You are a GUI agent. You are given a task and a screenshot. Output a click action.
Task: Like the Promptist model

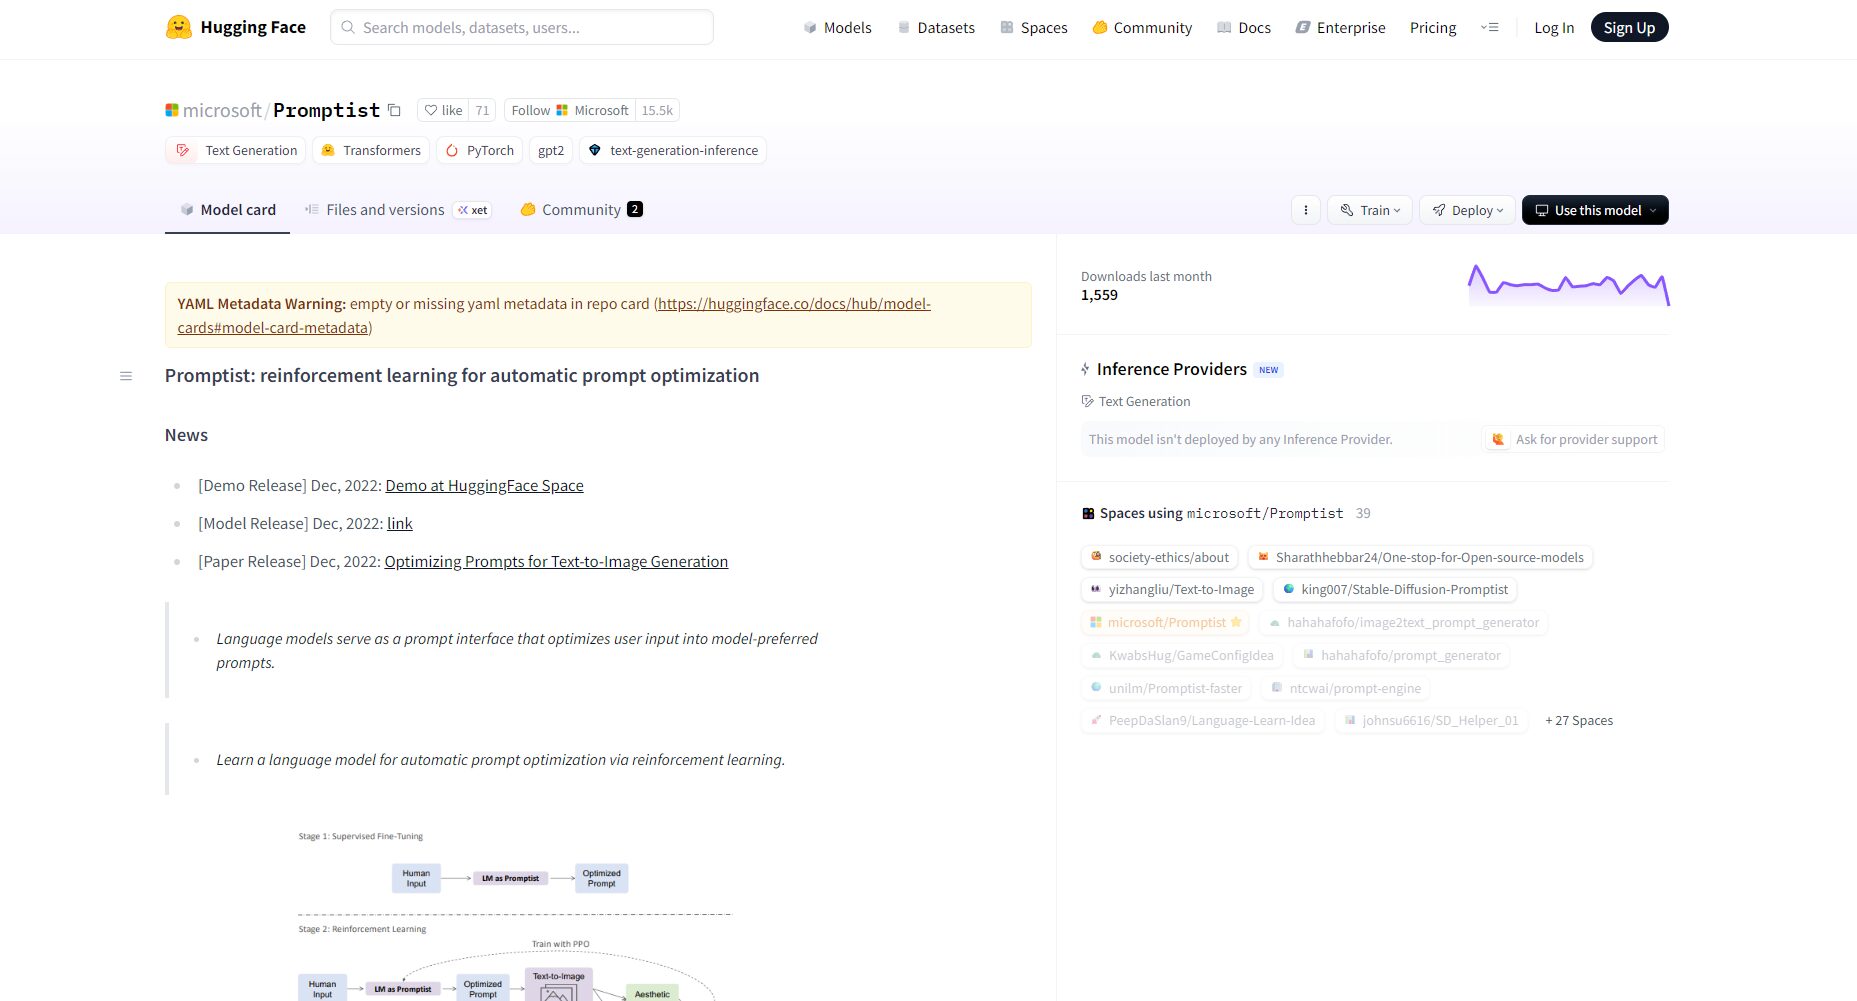pos(443,110)
